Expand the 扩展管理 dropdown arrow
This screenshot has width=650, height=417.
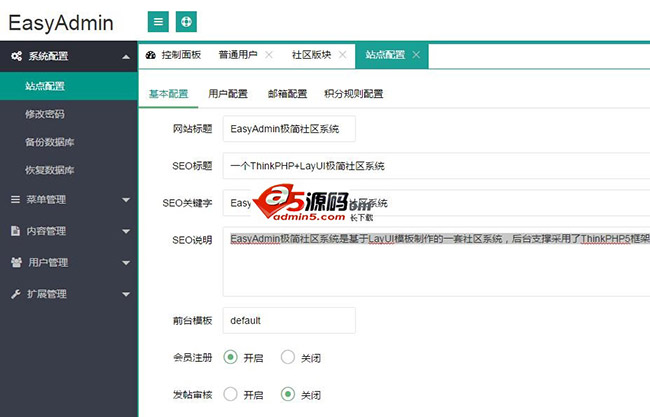(x=126, y=294)
